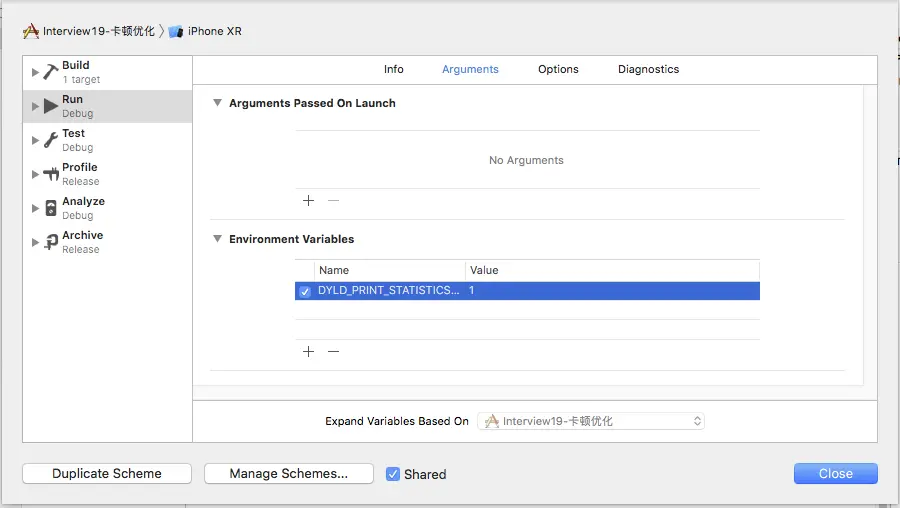The height and width of the screenshot is (508, 900).
Task: Switch to the Options tab
Action: coord(558,69)
